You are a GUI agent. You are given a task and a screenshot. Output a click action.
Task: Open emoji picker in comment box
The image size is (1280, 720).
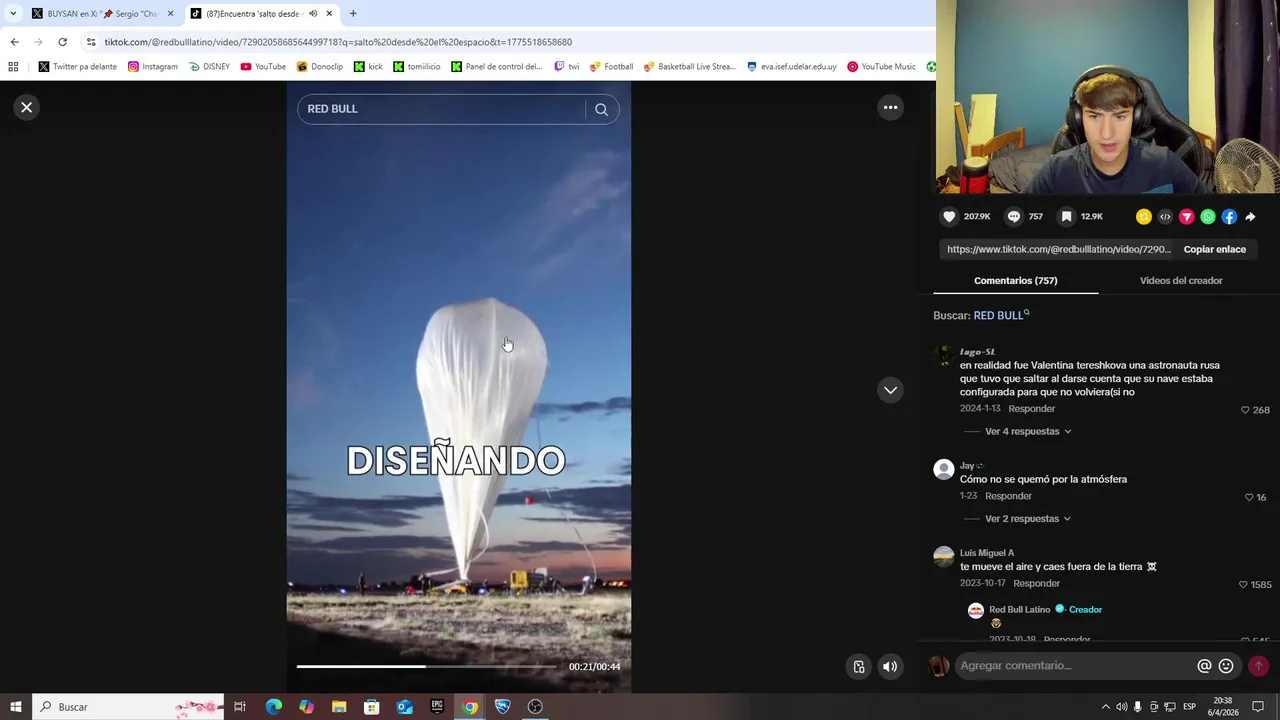click(1226, 666)
